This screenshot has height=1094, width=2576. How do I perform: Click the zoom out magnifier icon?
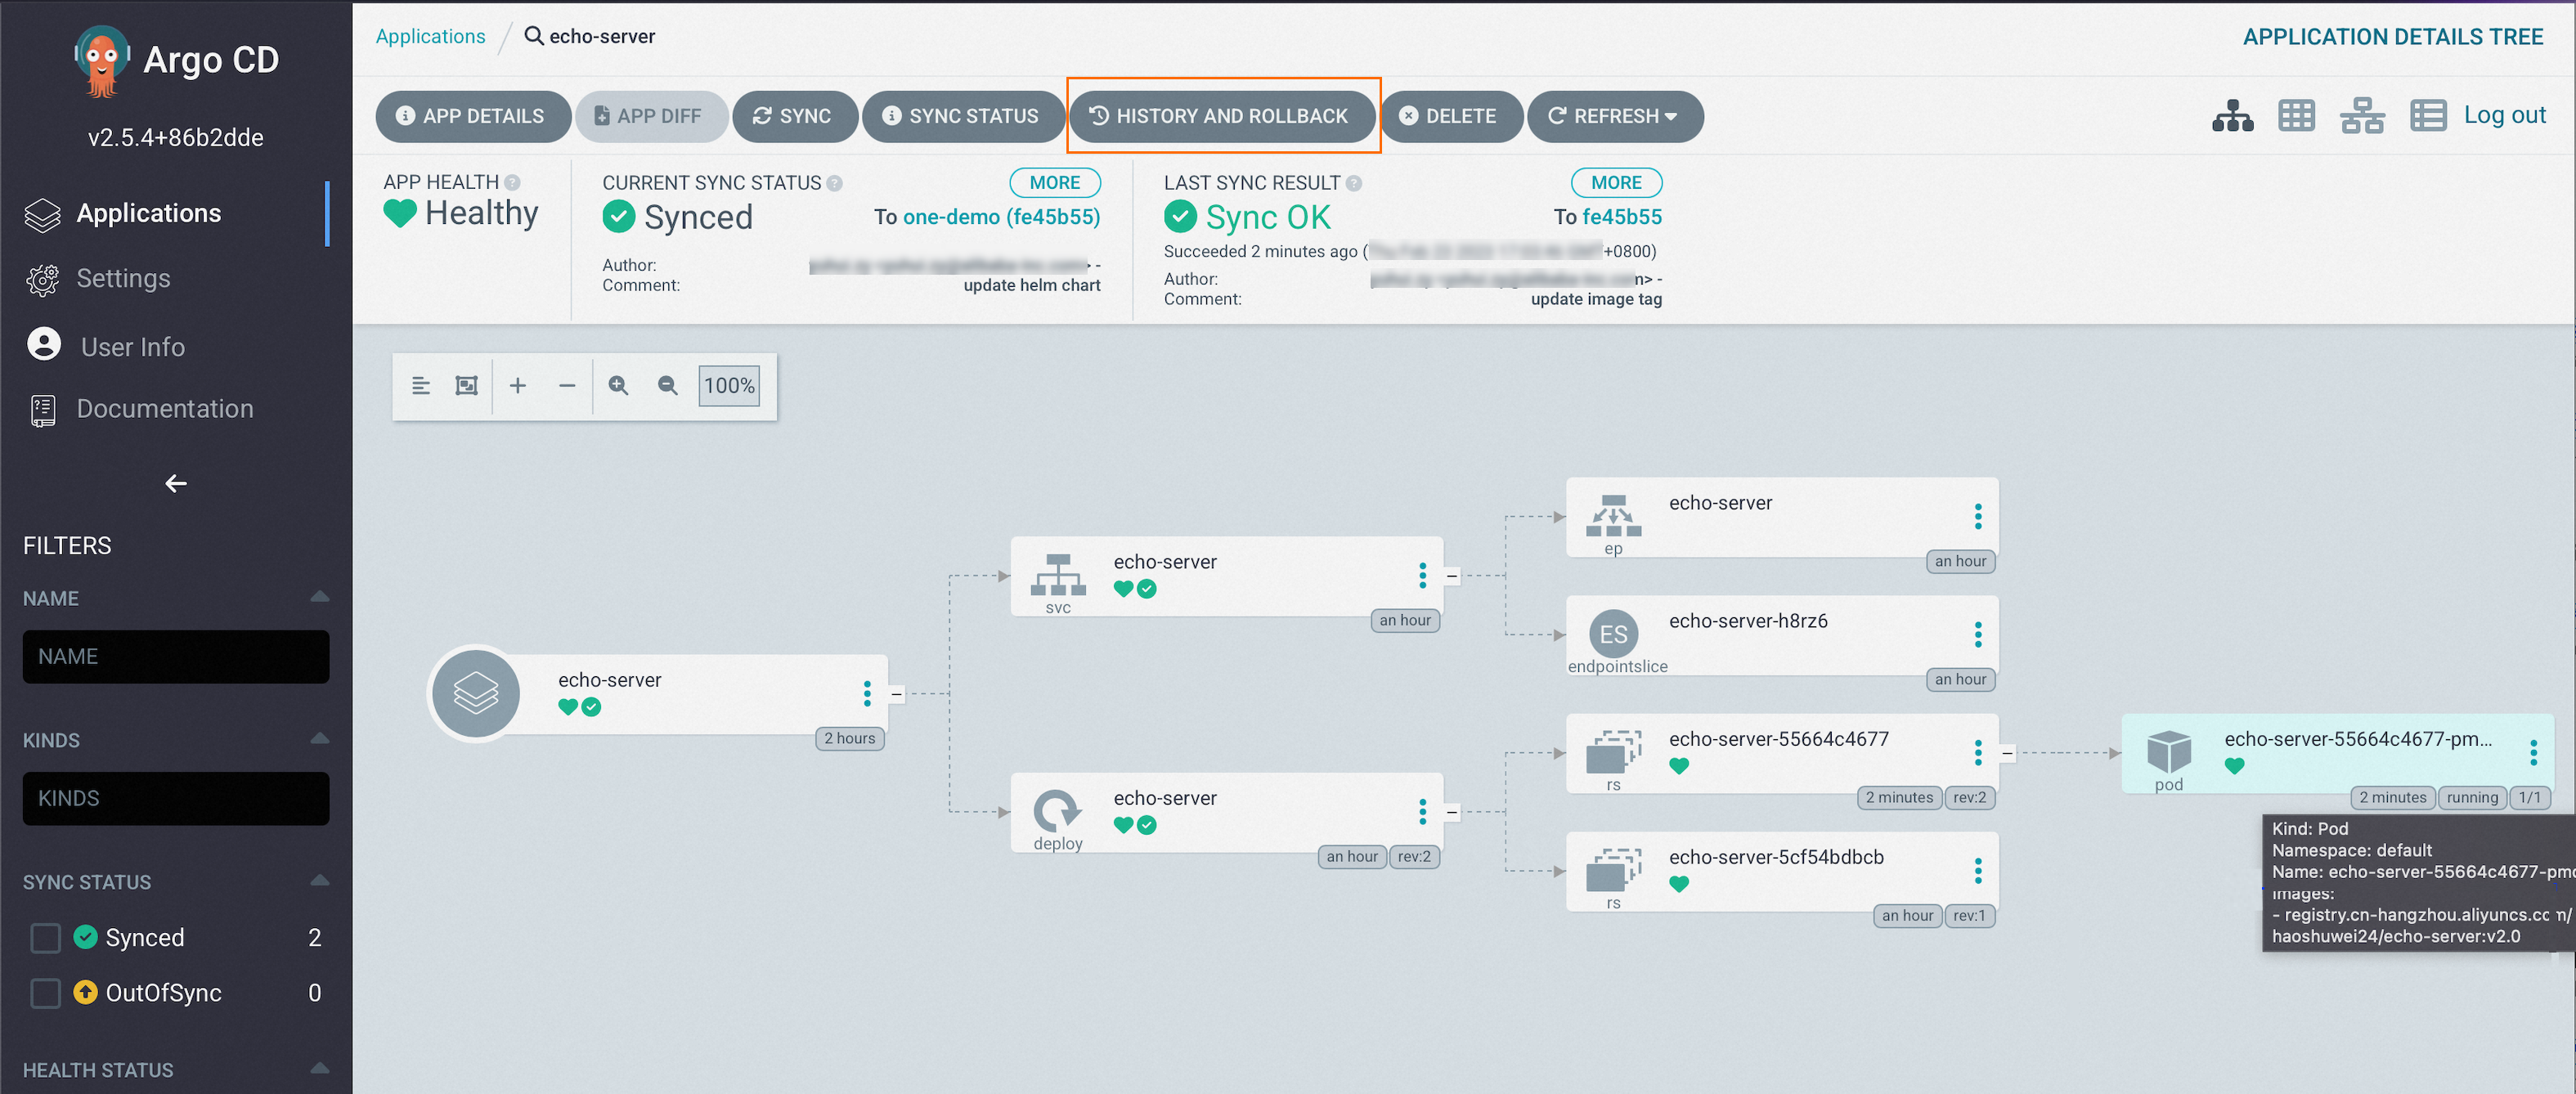667,386
